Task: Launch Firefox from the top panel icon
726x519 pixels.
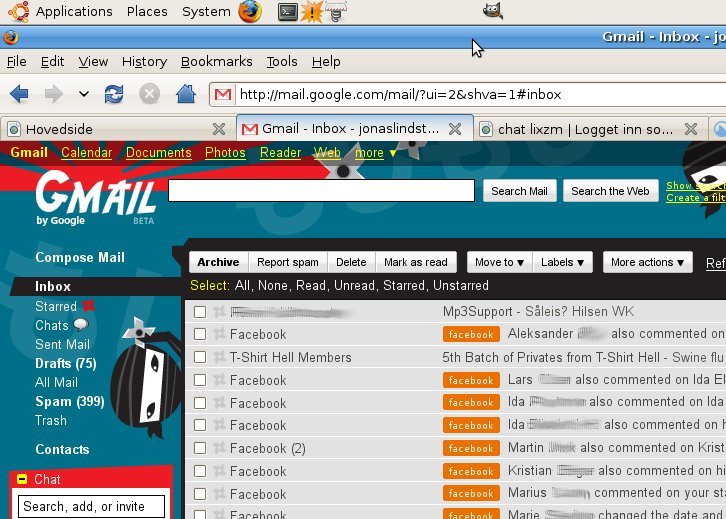Action: point(250,11)
